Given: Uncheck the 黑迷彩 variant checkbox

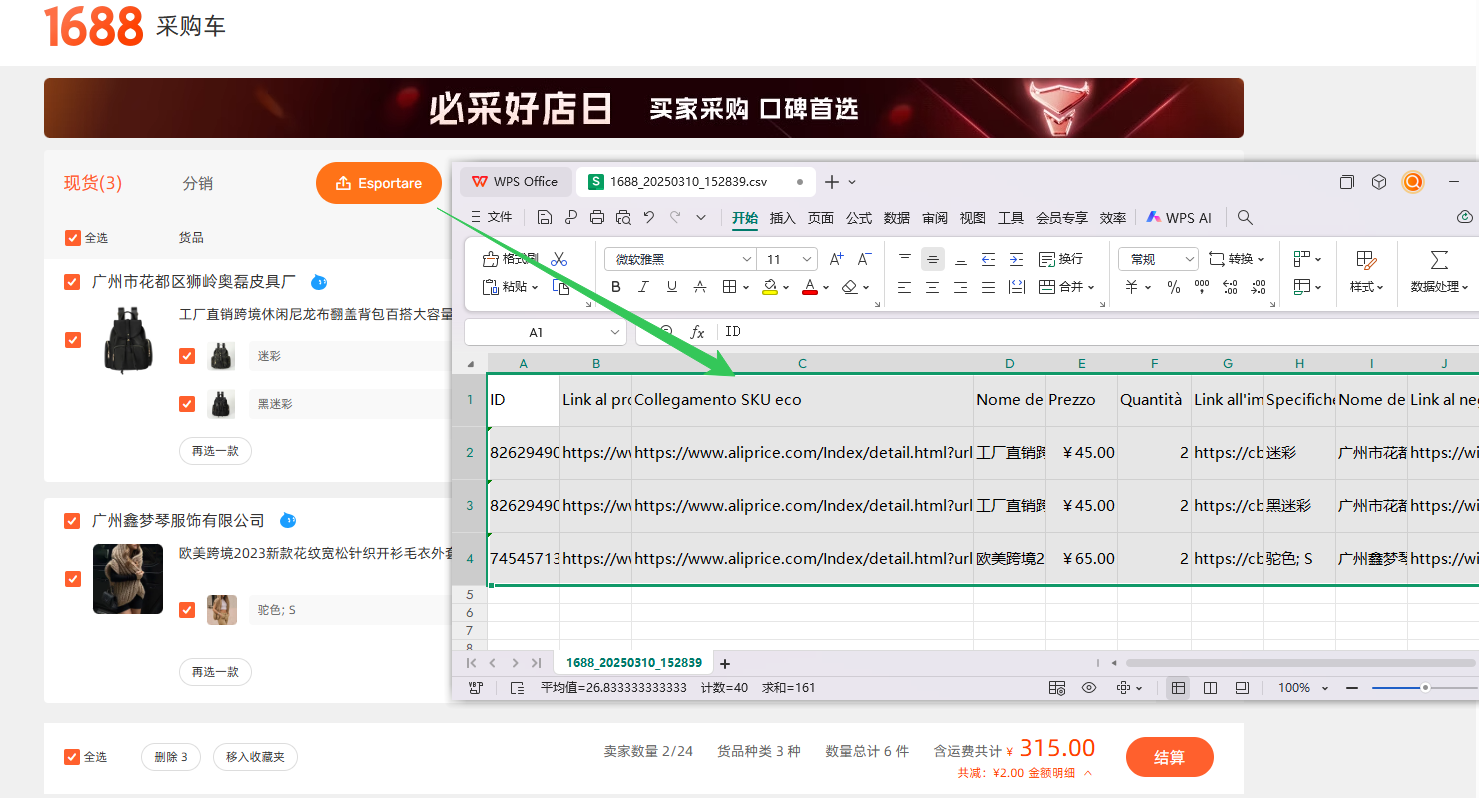Looking at the screenshot, I should coord(187,404).
